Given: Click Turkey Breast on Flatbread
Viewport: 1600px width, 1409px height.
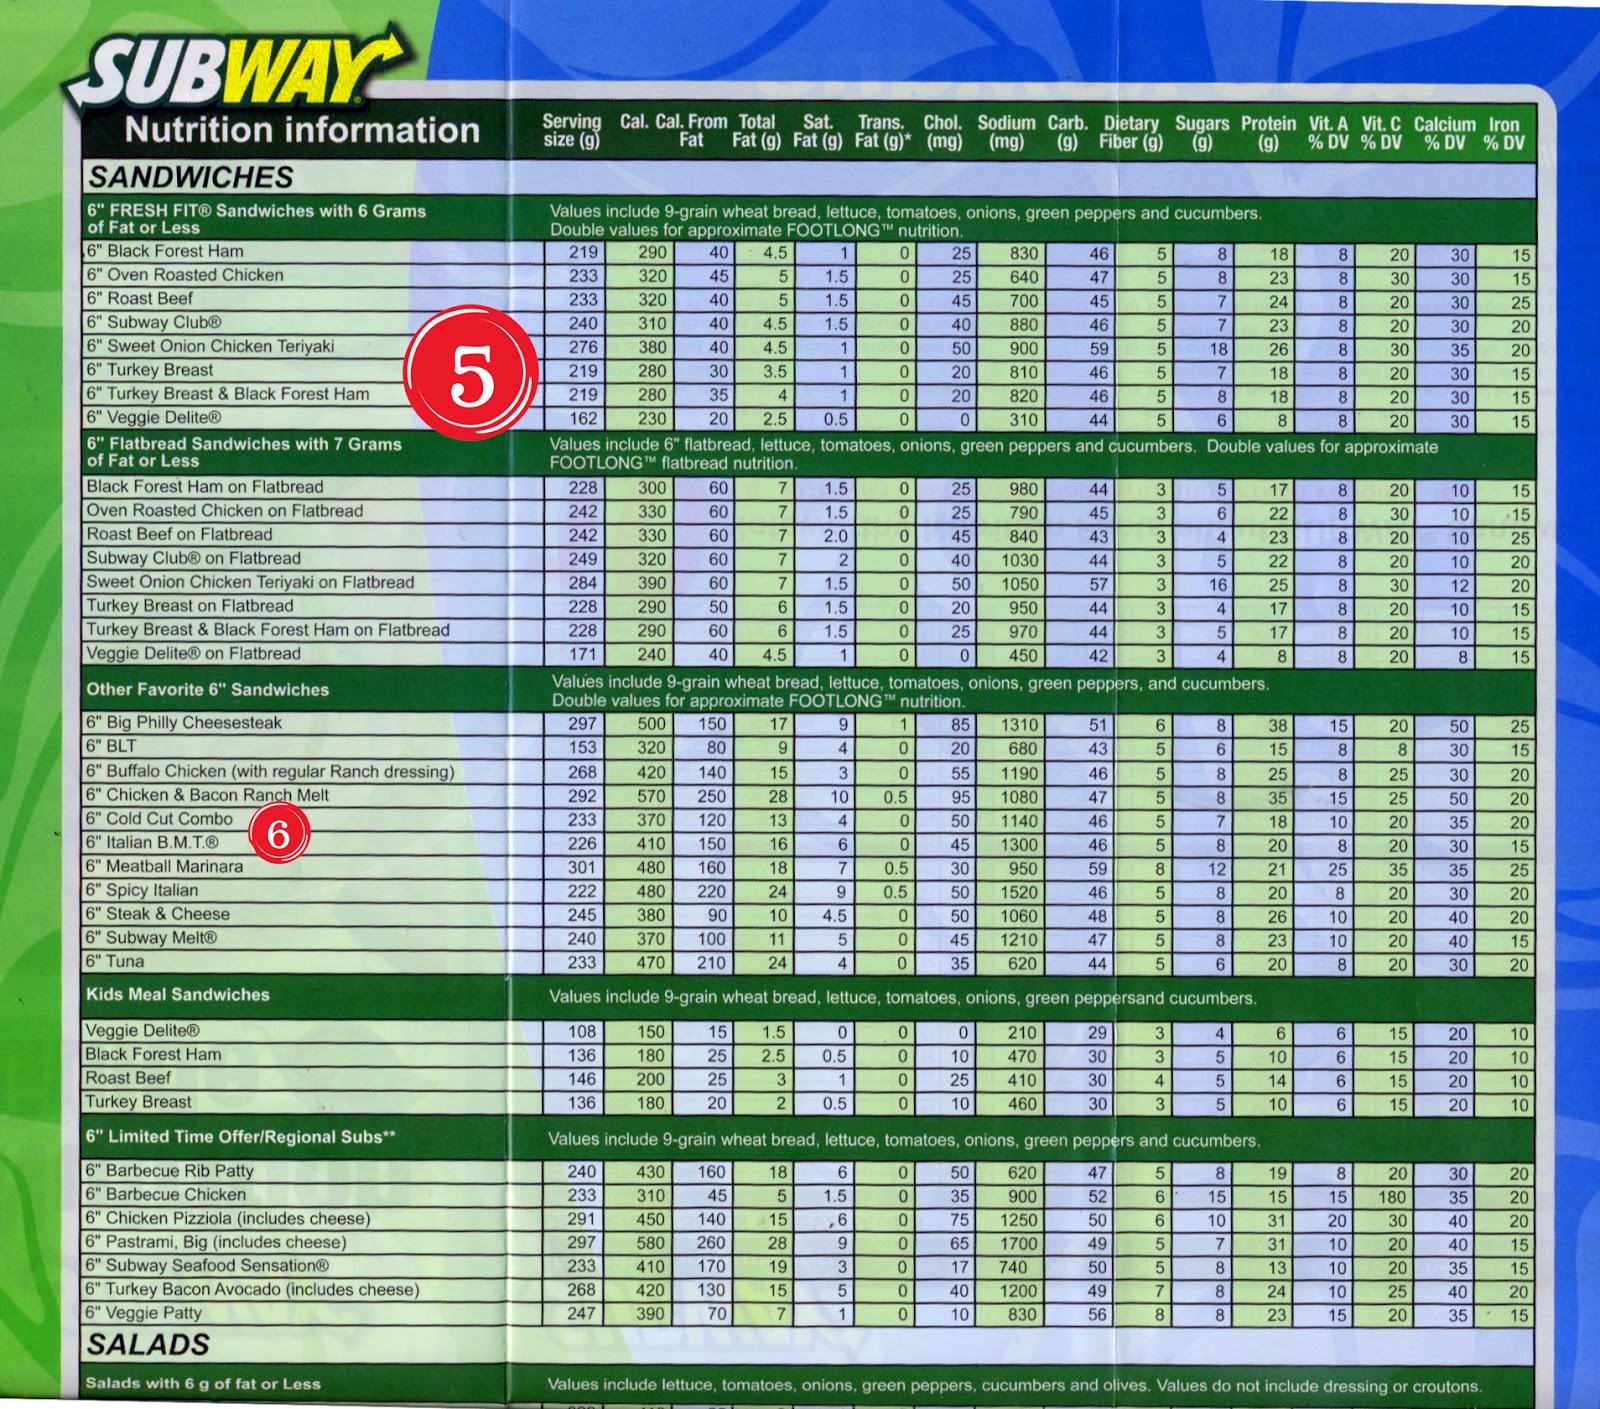Looking at the screenshot, I should tap(190, 606).
